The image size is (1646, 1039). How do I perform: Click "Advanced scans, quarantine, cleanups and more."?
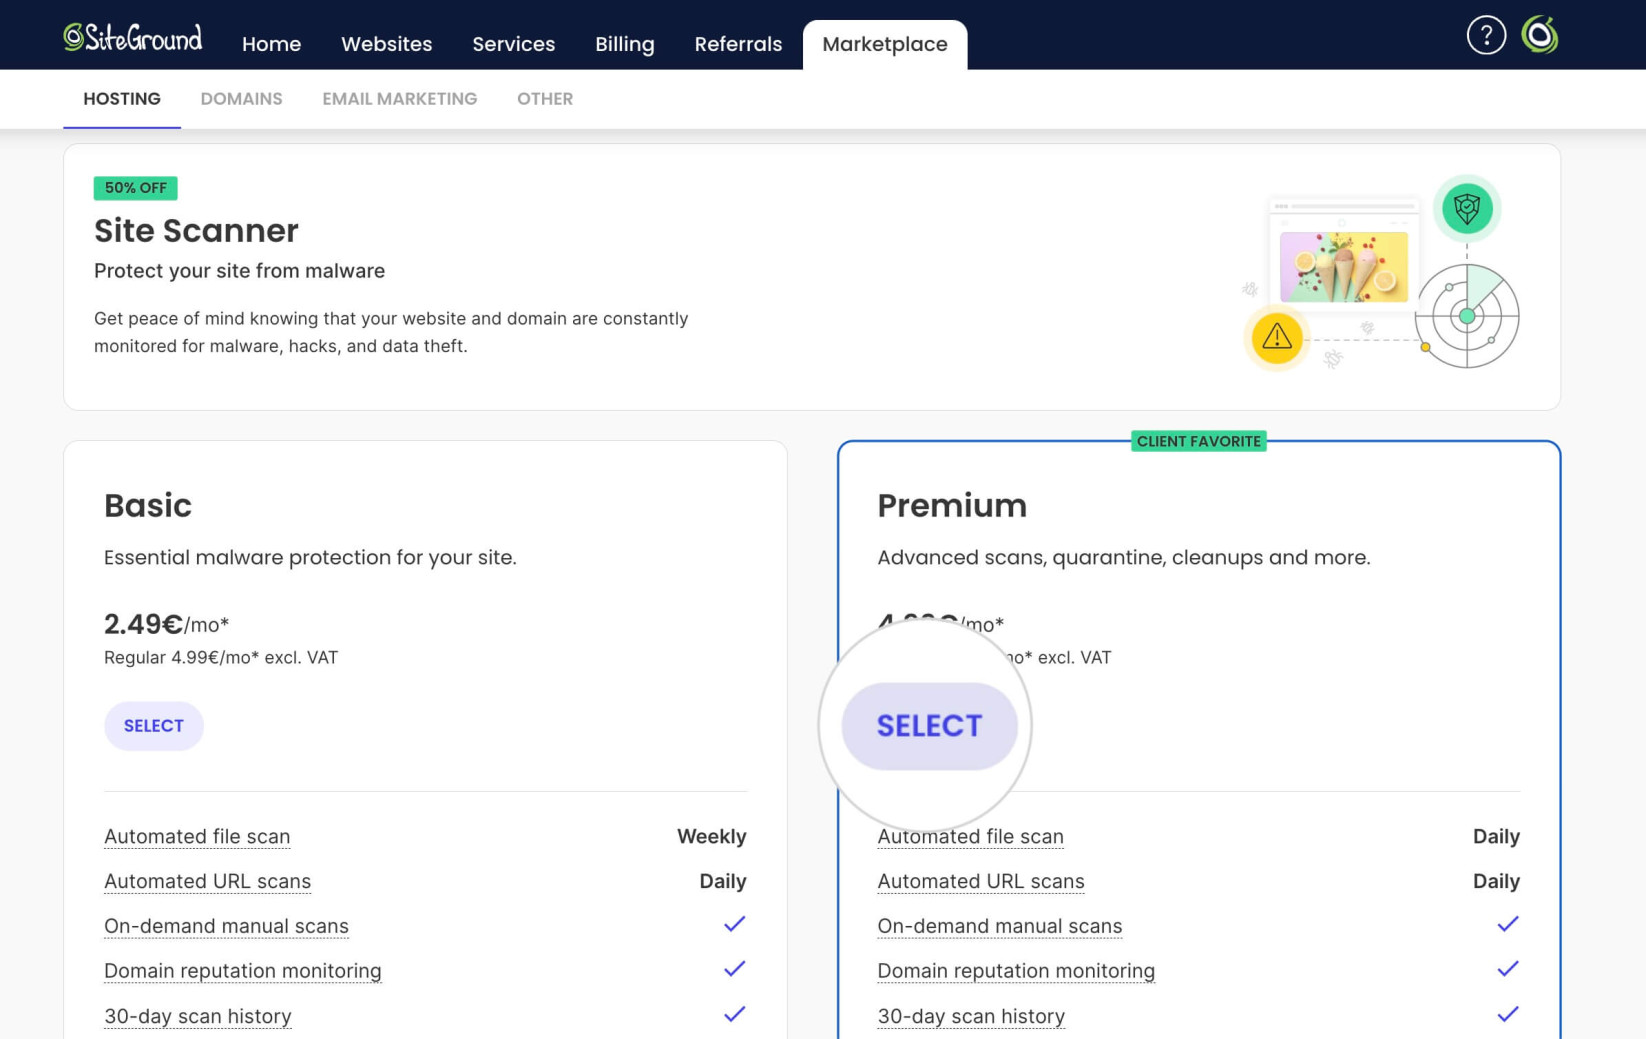(1124, 557)
